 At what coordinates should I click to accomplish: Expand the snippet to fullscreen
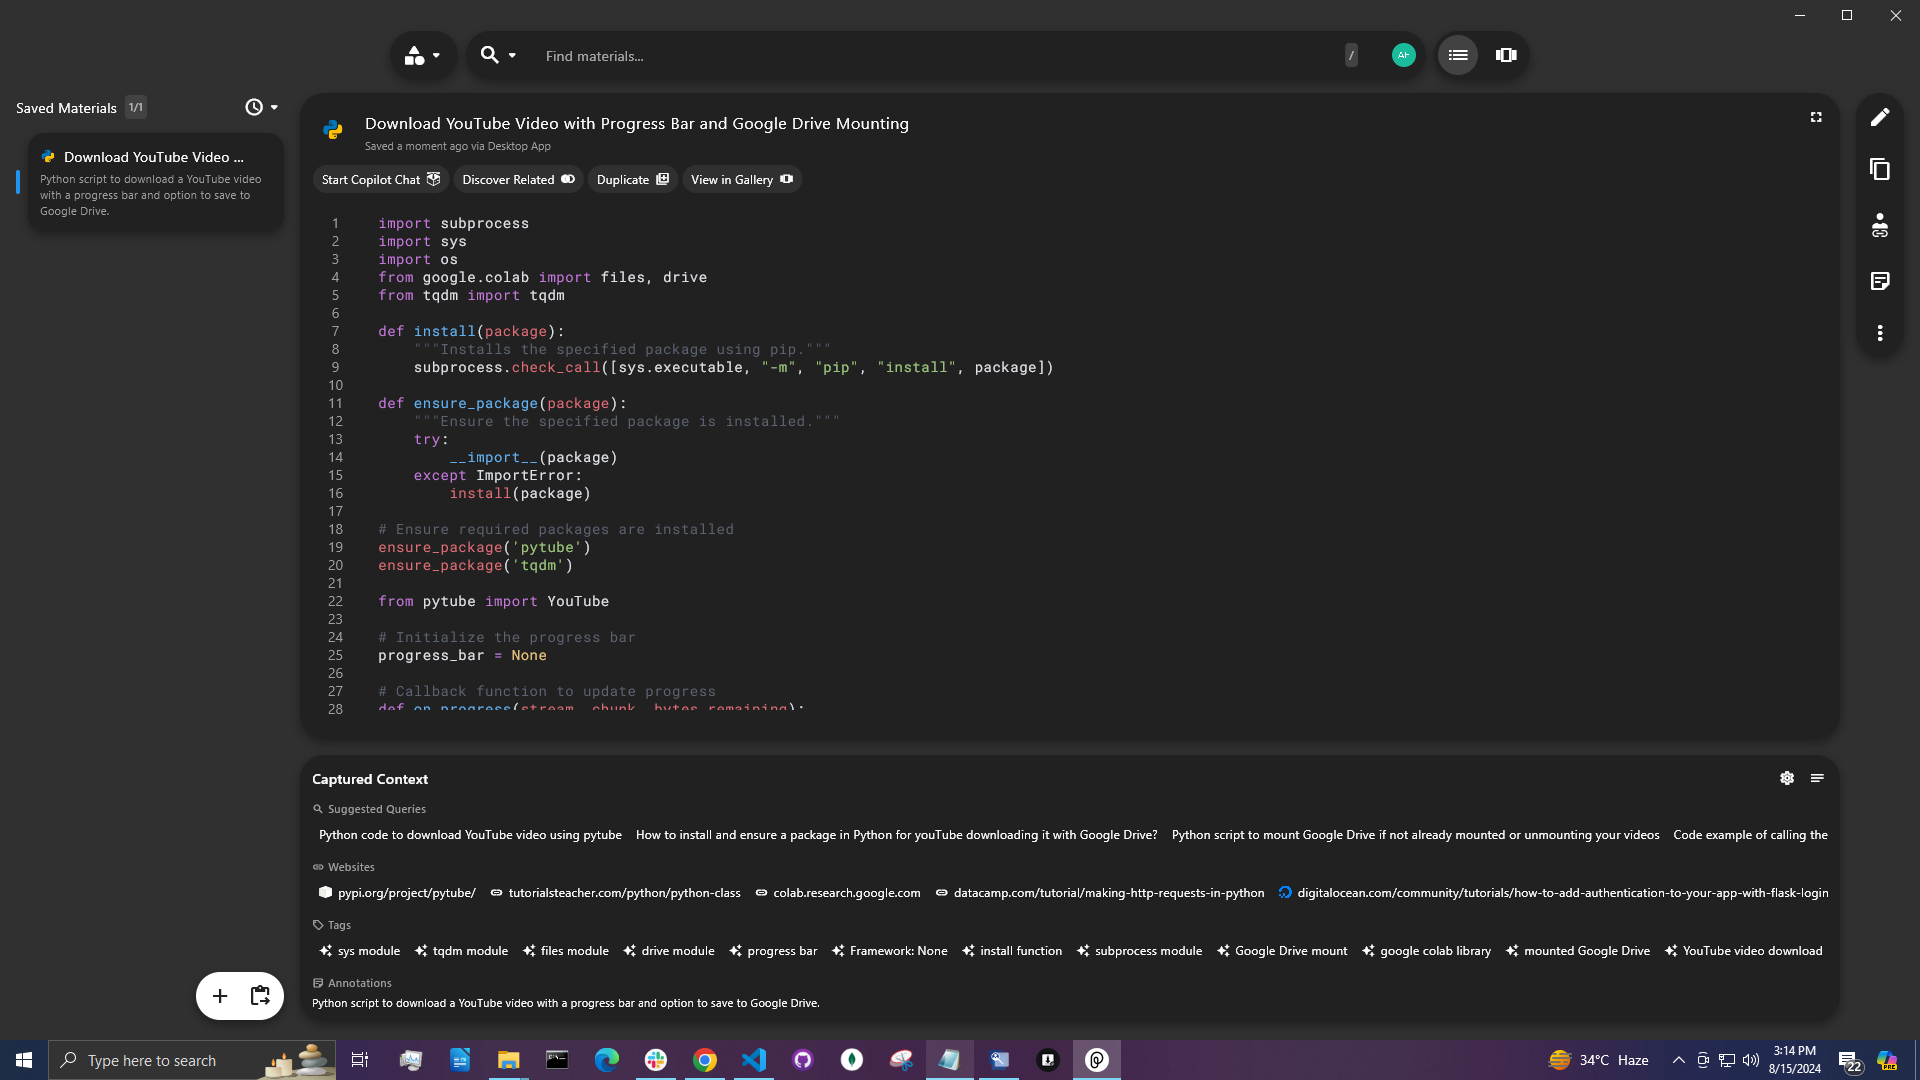[1816, 118]
